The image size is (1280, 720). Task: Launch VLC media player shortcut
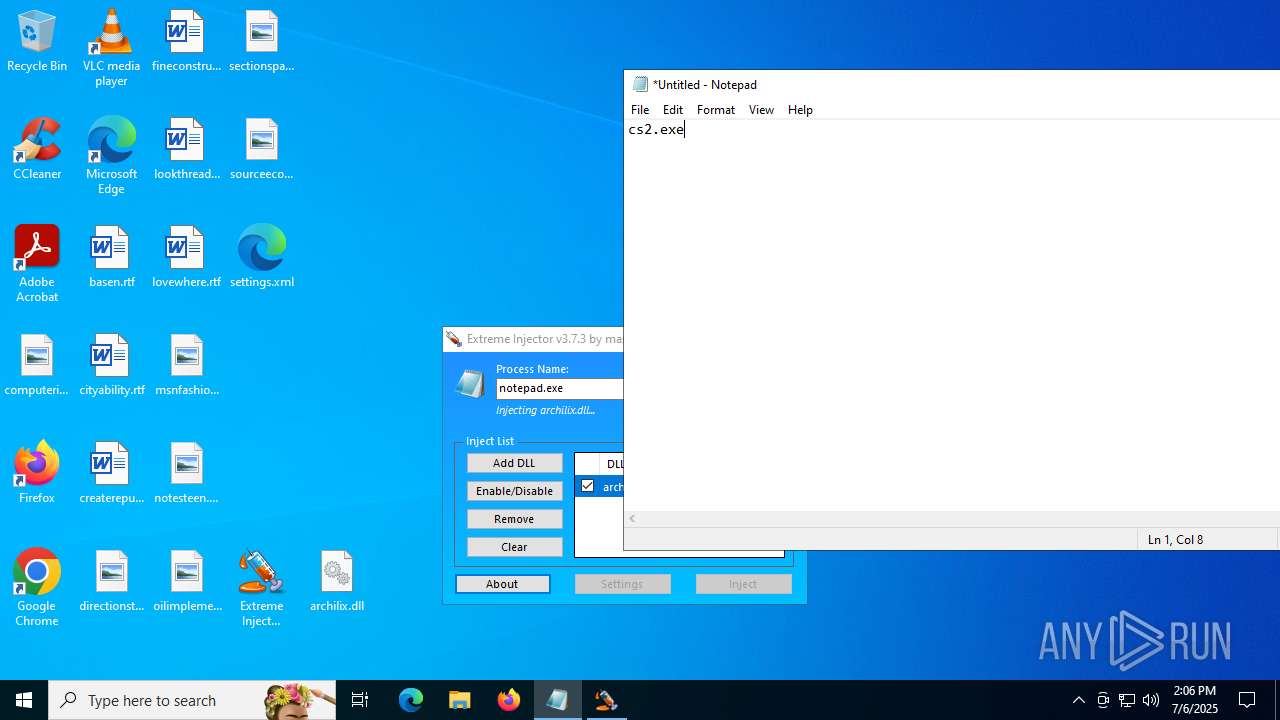111,48
